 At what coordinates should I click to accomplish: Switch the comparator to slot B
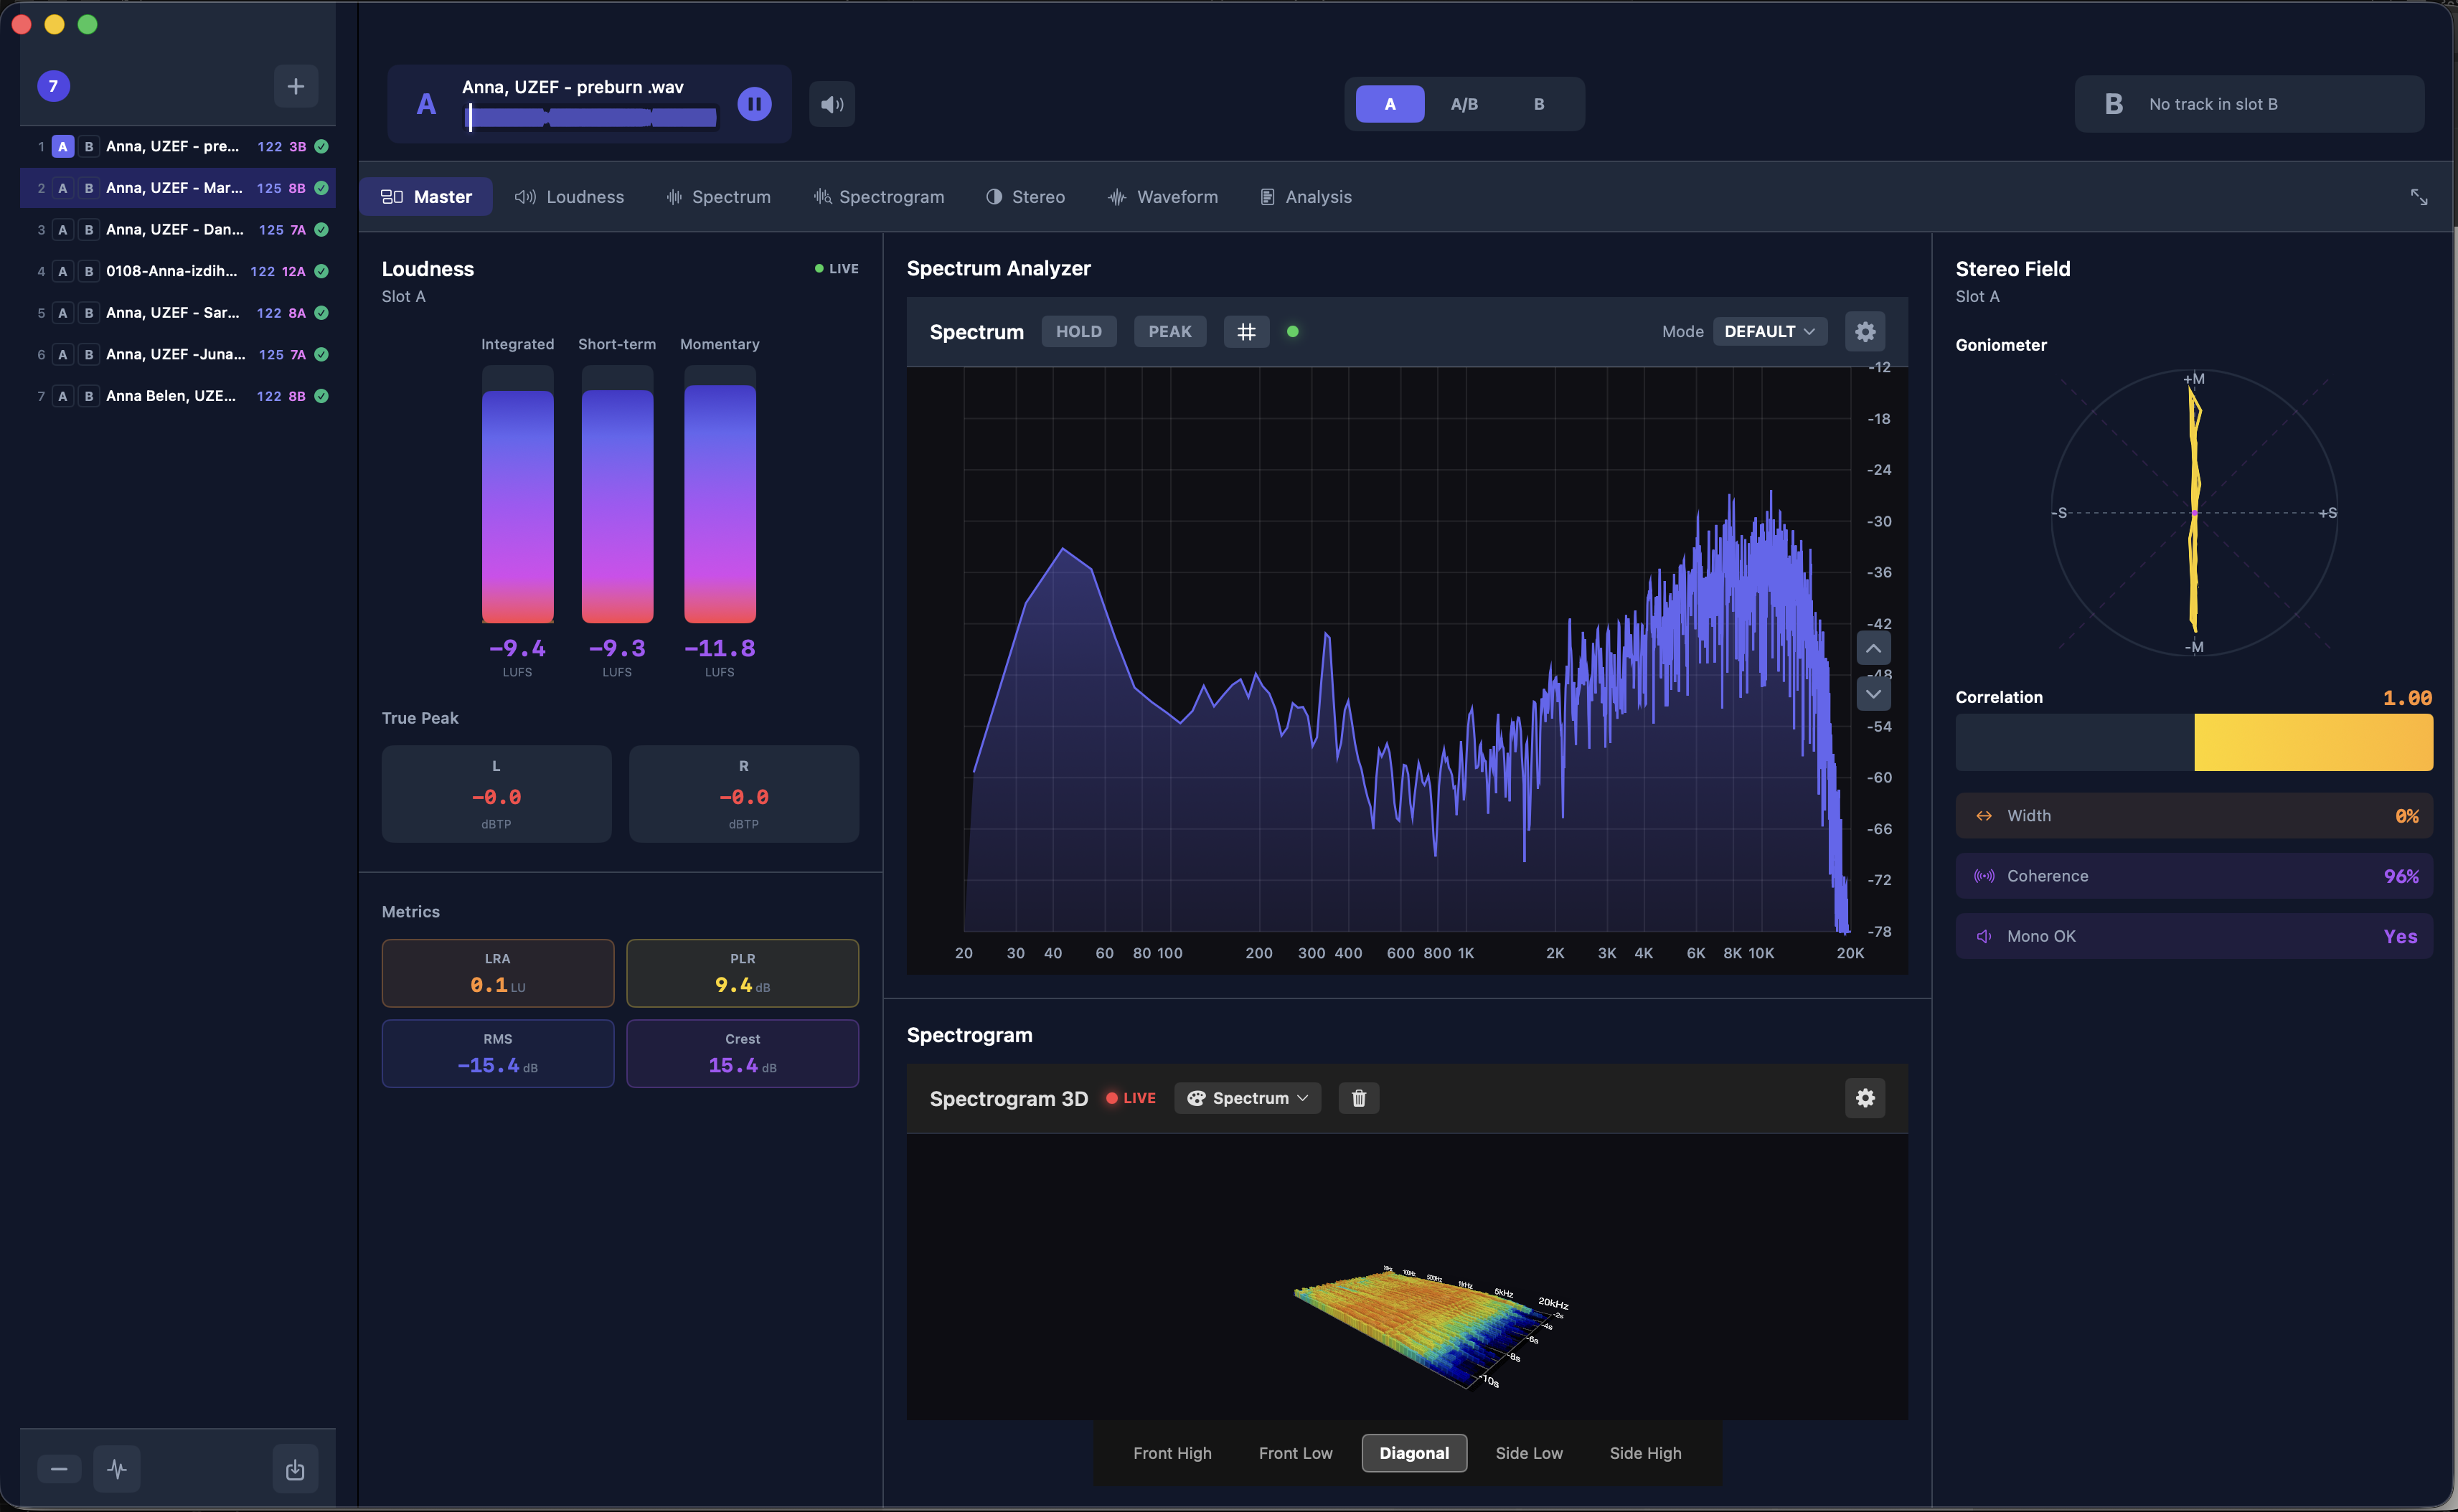pyautogui.click(x=1538, y=103)
